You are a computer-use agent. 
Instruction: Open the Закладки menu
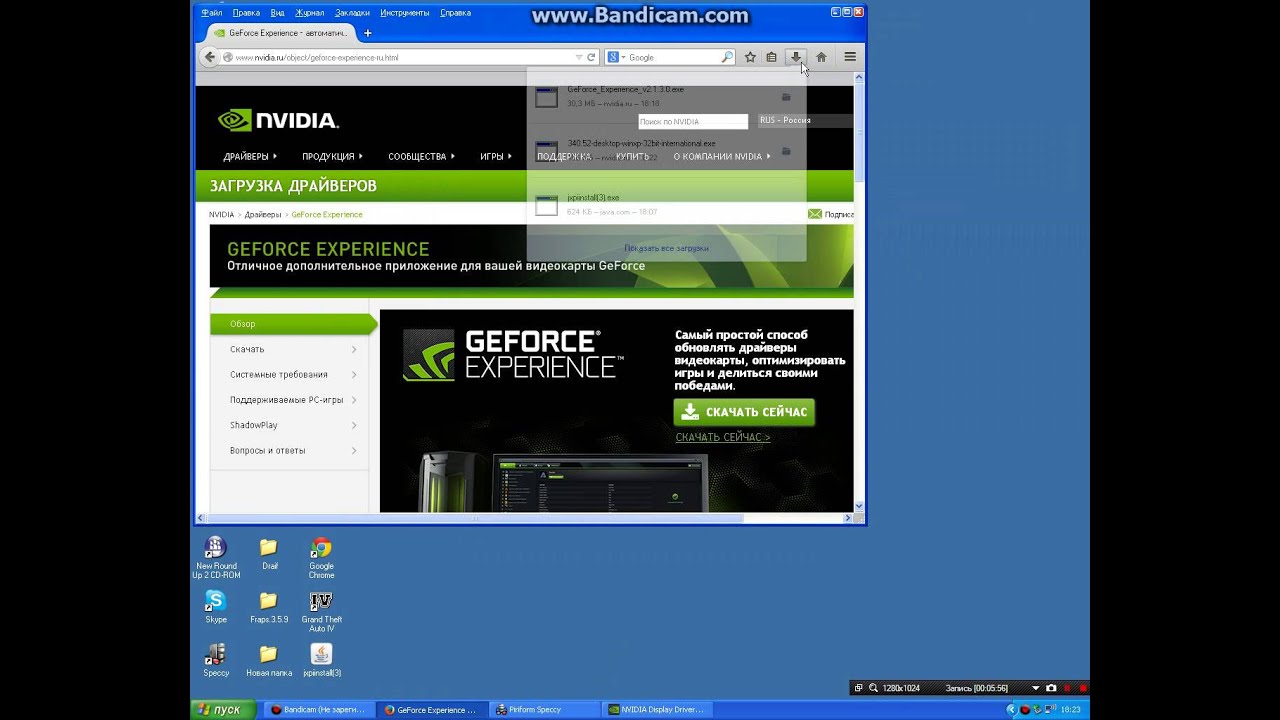(x=352, y=13)
